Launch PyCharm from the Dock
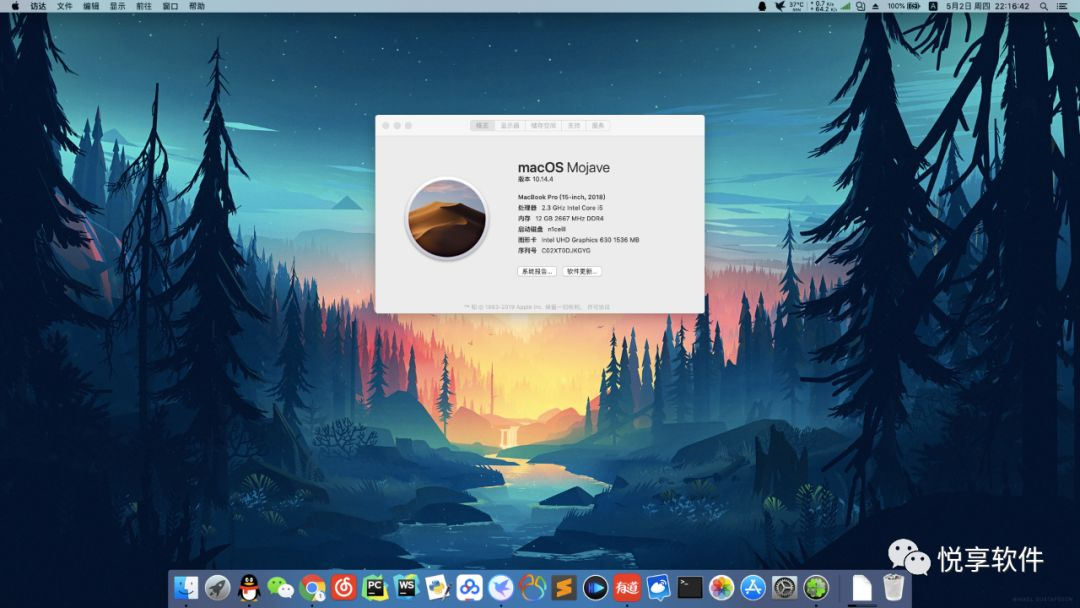The height and width of the screenshot is (608, 1080). tap(375, 588)
